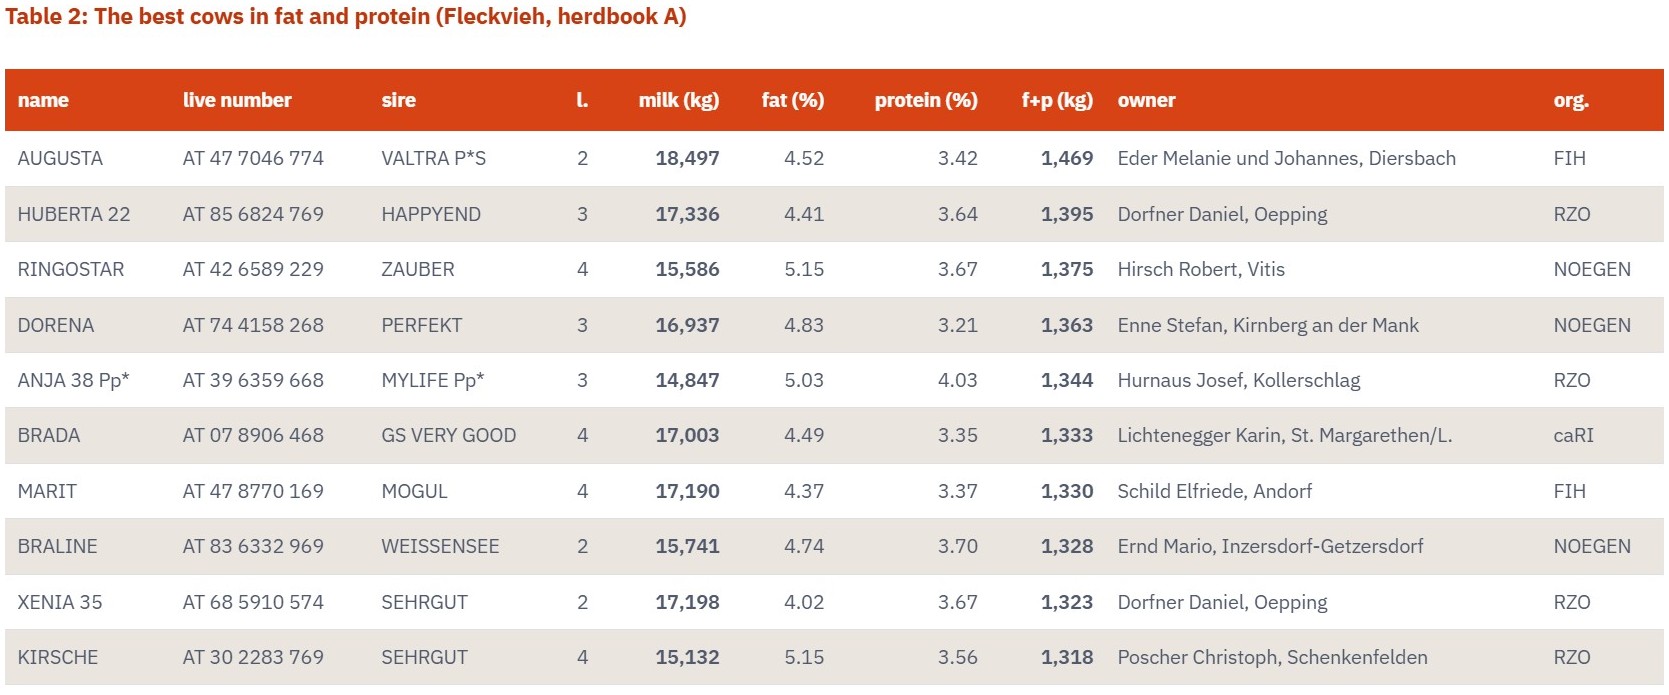
Task: Click the 'protein (%)' column header
Action: (926, 100)
